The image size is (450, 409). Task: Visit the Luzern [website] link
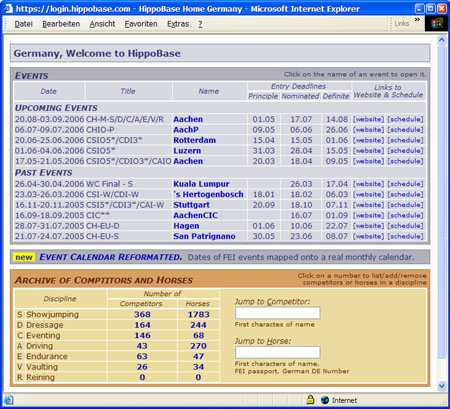(368, 151)
